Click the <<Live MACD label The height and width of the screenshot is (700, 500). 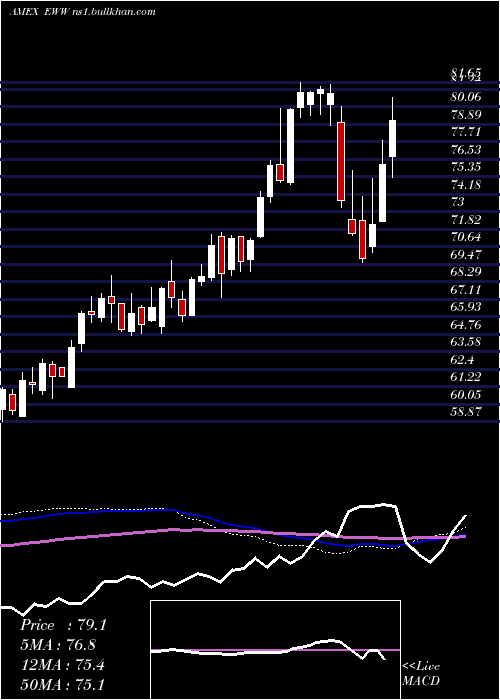[421, 673]
